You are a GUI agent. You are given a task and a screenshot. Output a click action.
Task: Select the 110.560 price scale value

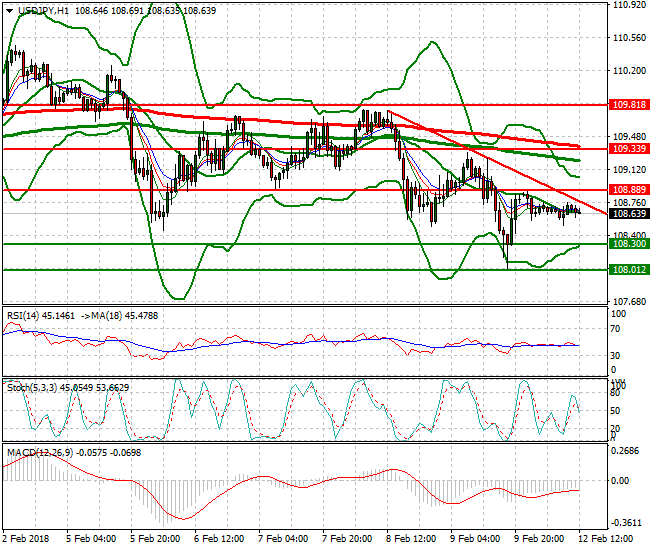pos(629,38)
